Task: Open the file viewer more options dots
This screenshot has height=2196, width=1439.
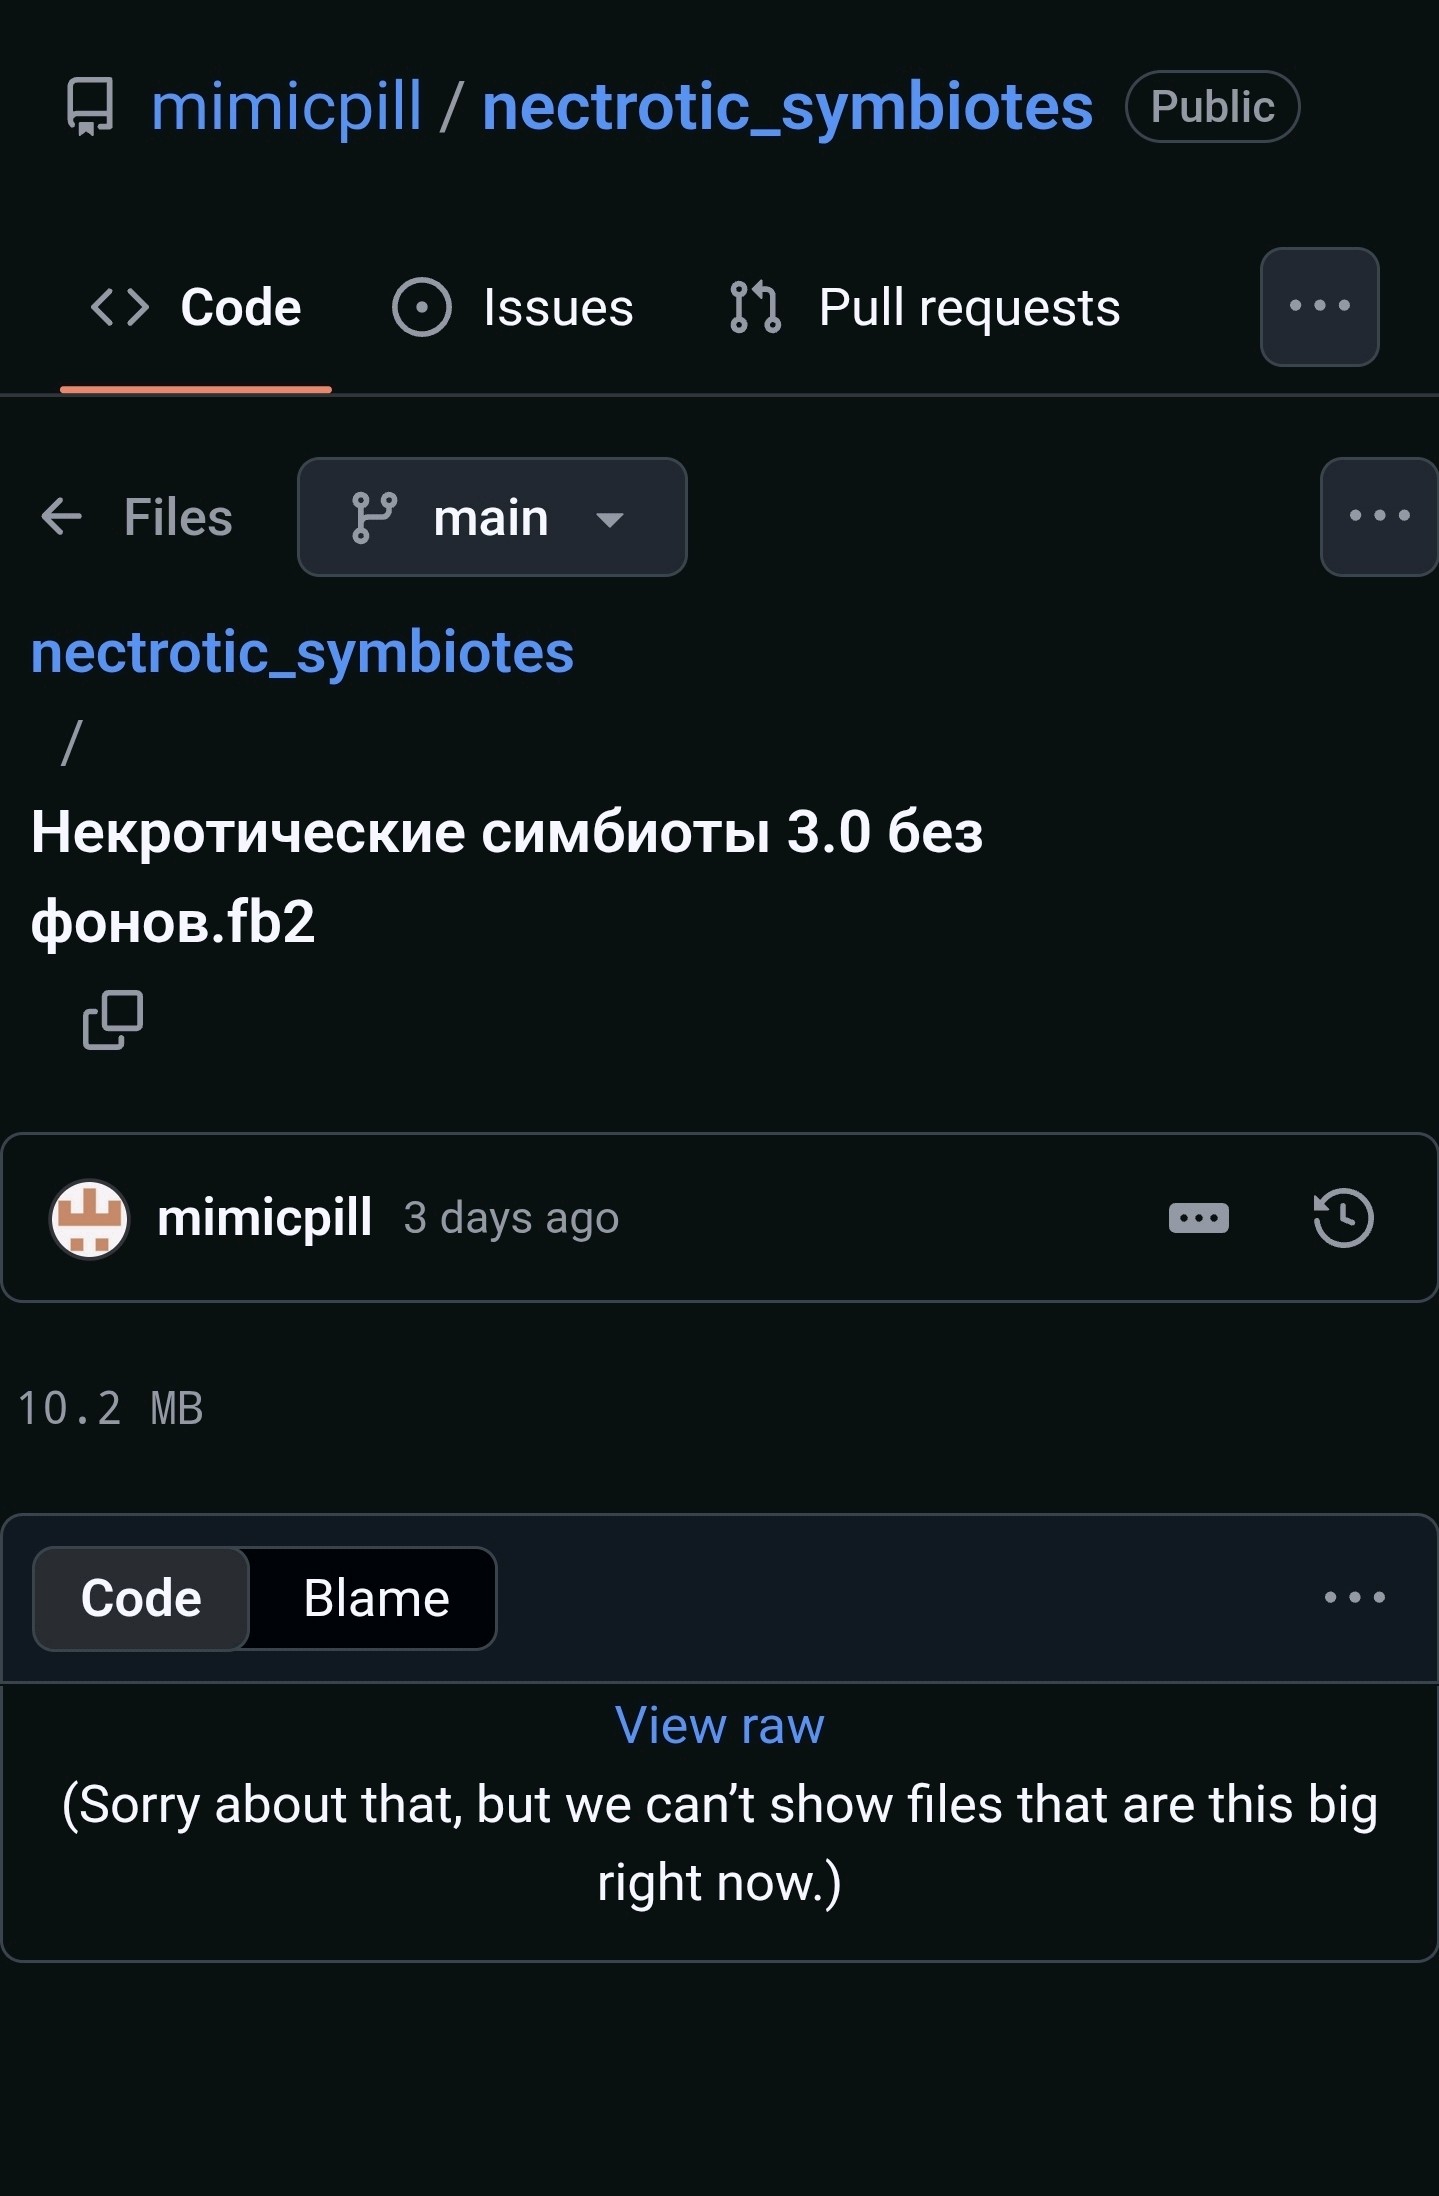Action: click(1354, 1597)
